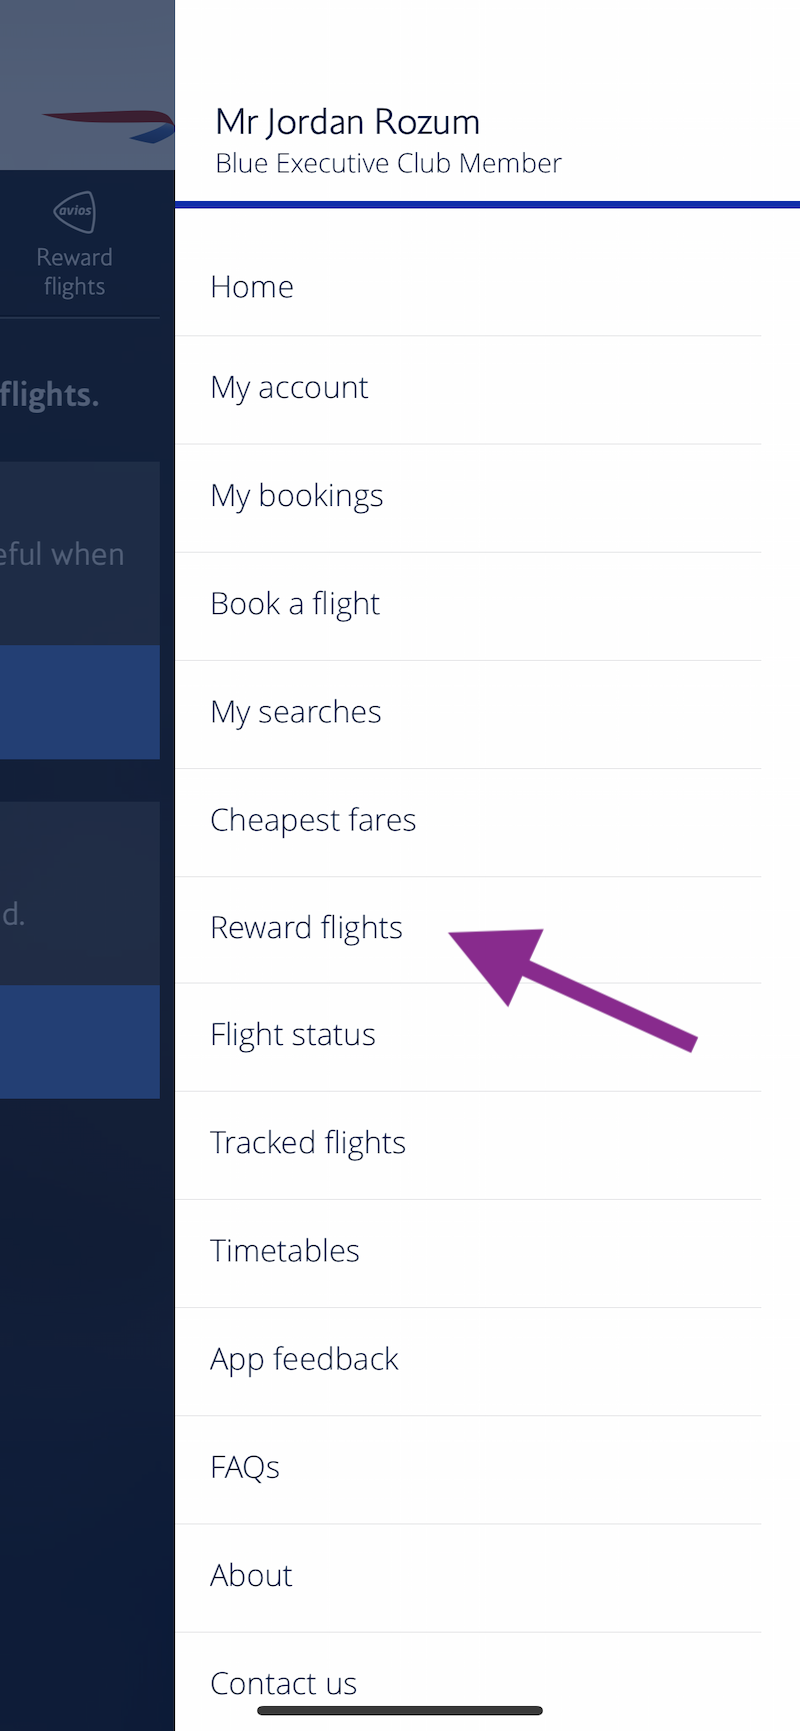The height and width of the screenshot is (1731, 800).
Task: Open the FAQs page
Action: tap(468, 1468)
